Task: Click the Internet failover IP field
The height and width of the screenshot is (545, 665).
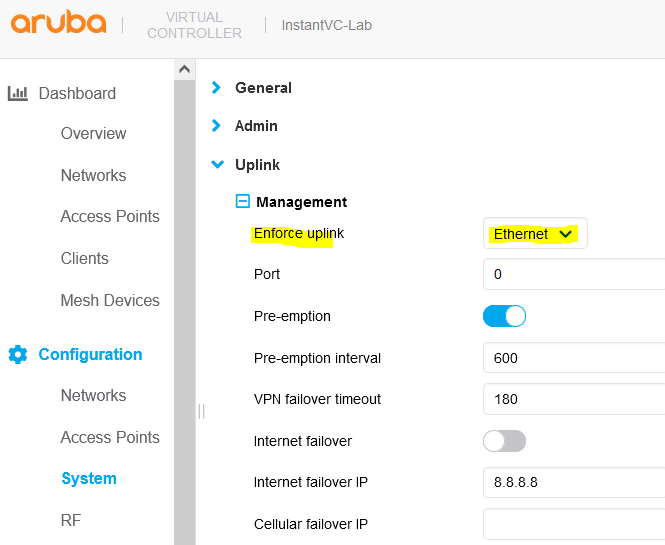Action: click(573, 482)
